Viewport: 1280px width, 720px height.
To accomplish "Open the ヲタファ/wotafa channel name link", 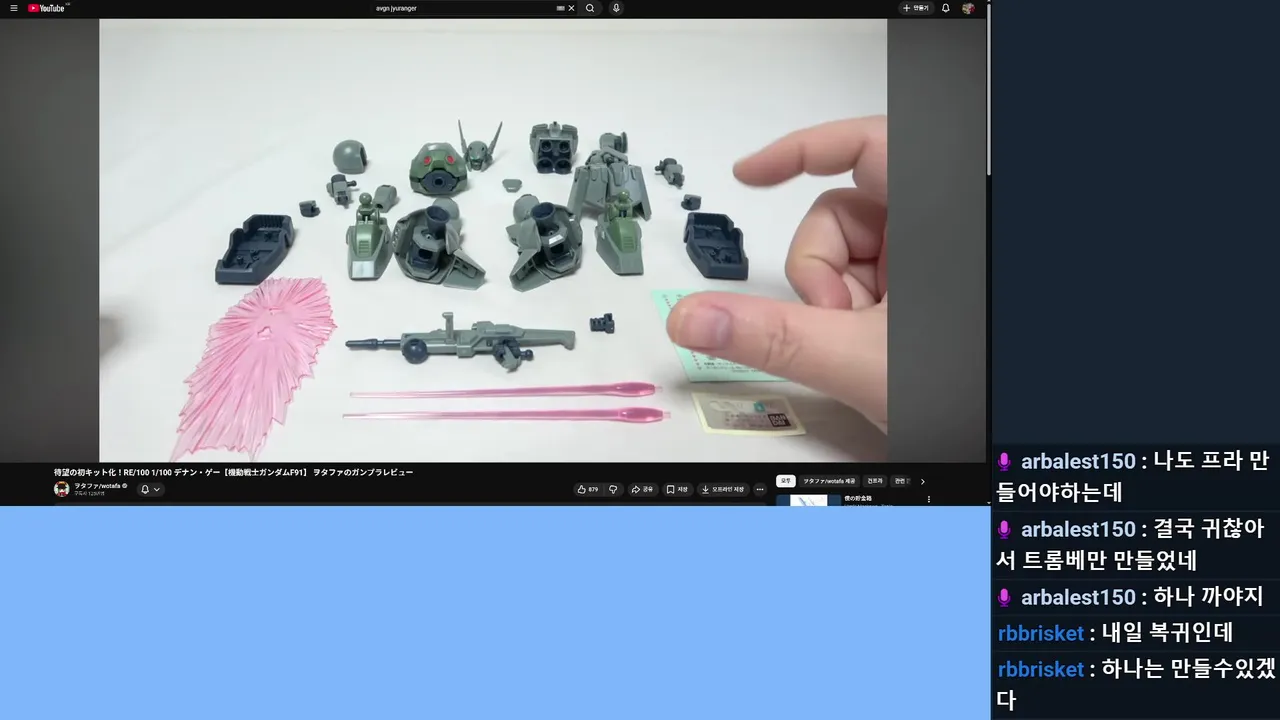I will tap(98, 485).
